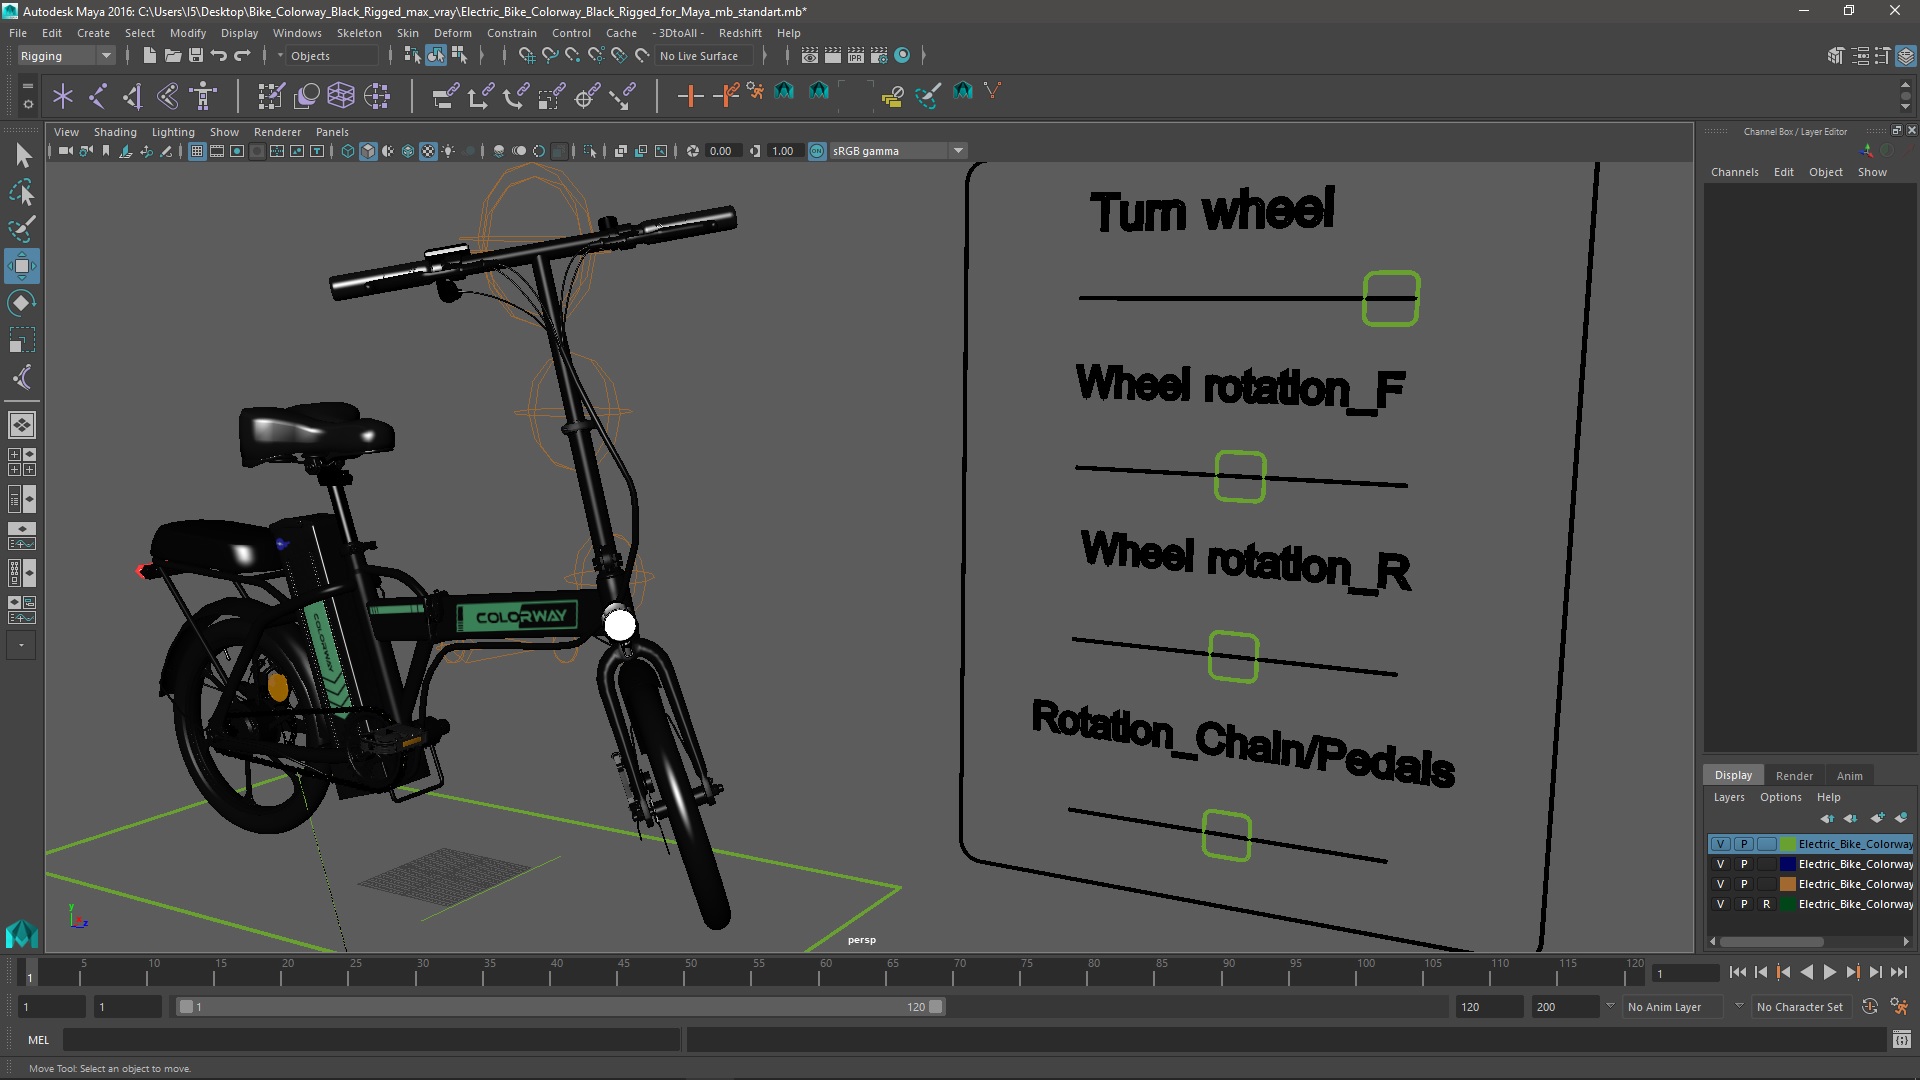The height and width of the screenshot is (1080, 1920).
Task: Open Channels menu in Channel Box
Action: click(x=1734, y=172)
